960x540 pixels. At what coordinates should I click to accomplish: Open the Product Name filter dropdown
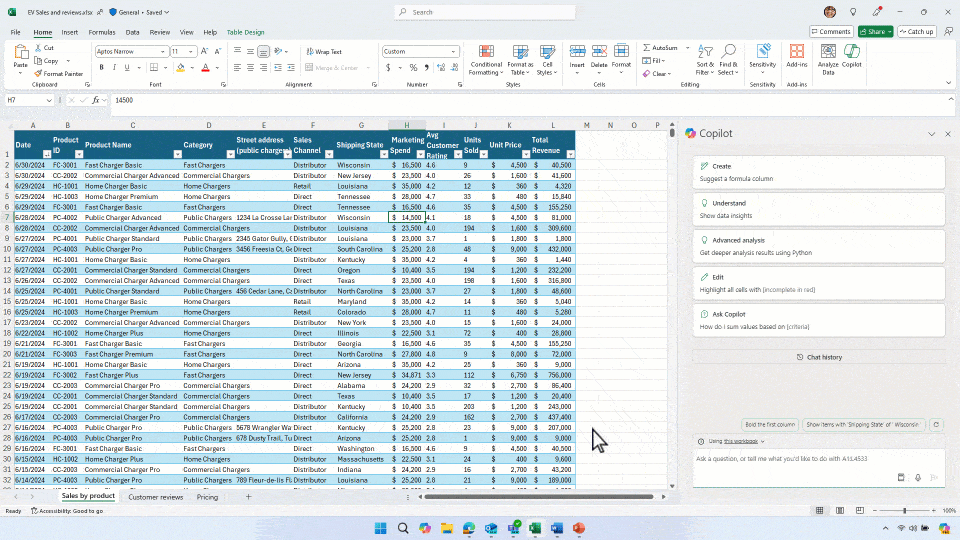pos(178,154)
